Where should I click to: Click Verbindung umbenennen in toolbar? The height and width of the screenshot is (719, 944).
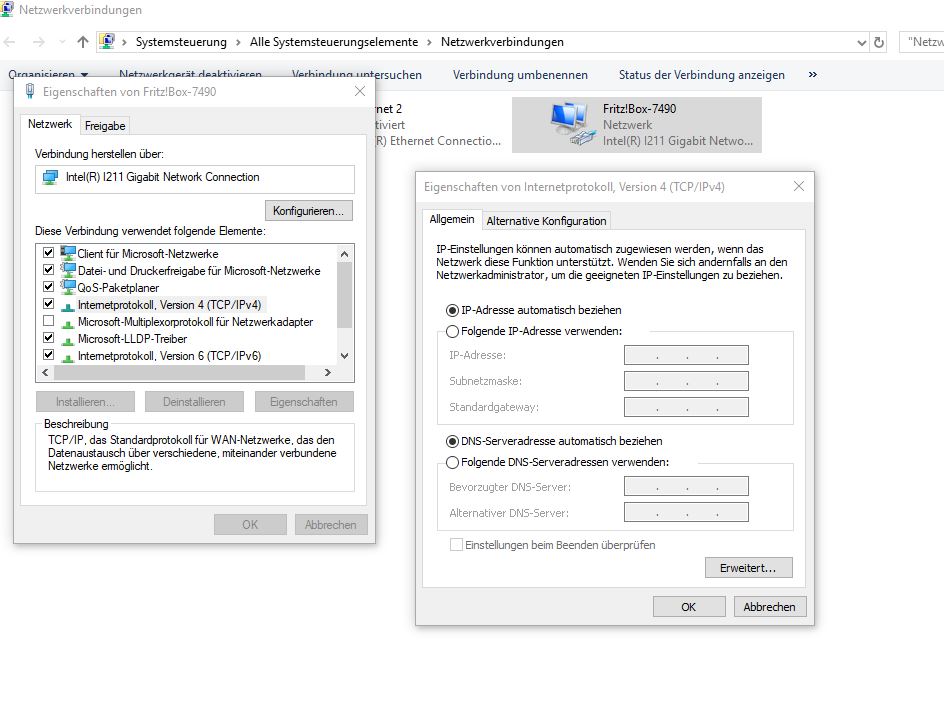[x=520, y=75]
